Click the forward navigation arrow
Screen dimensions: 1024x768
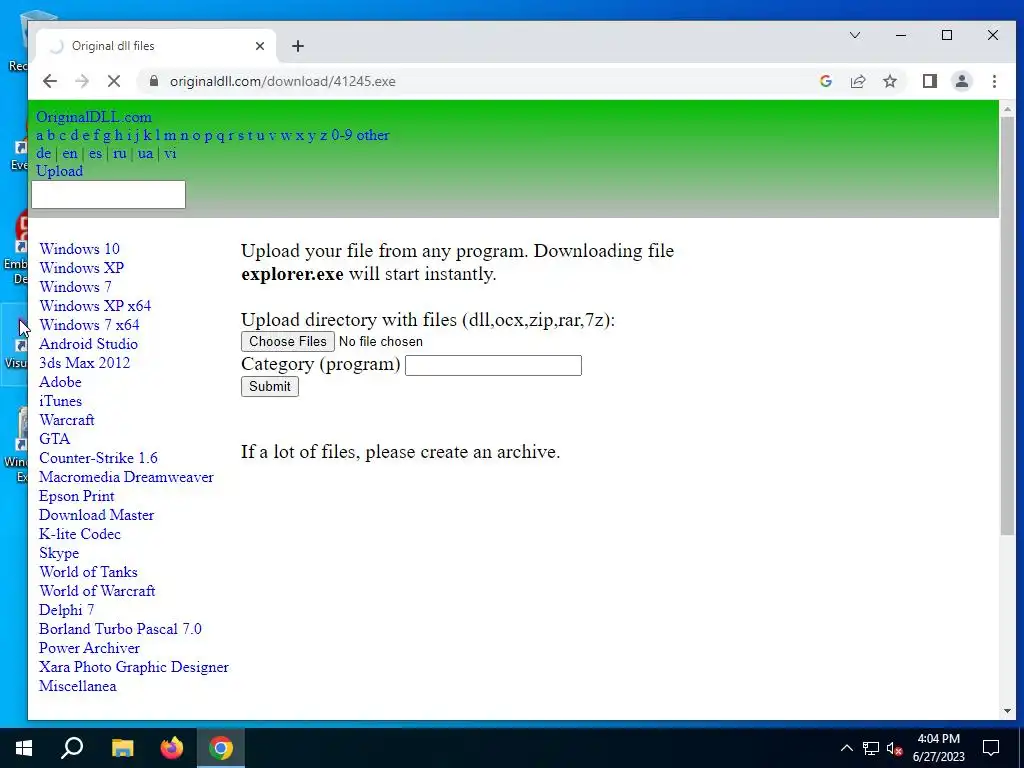tap(82, 81)
